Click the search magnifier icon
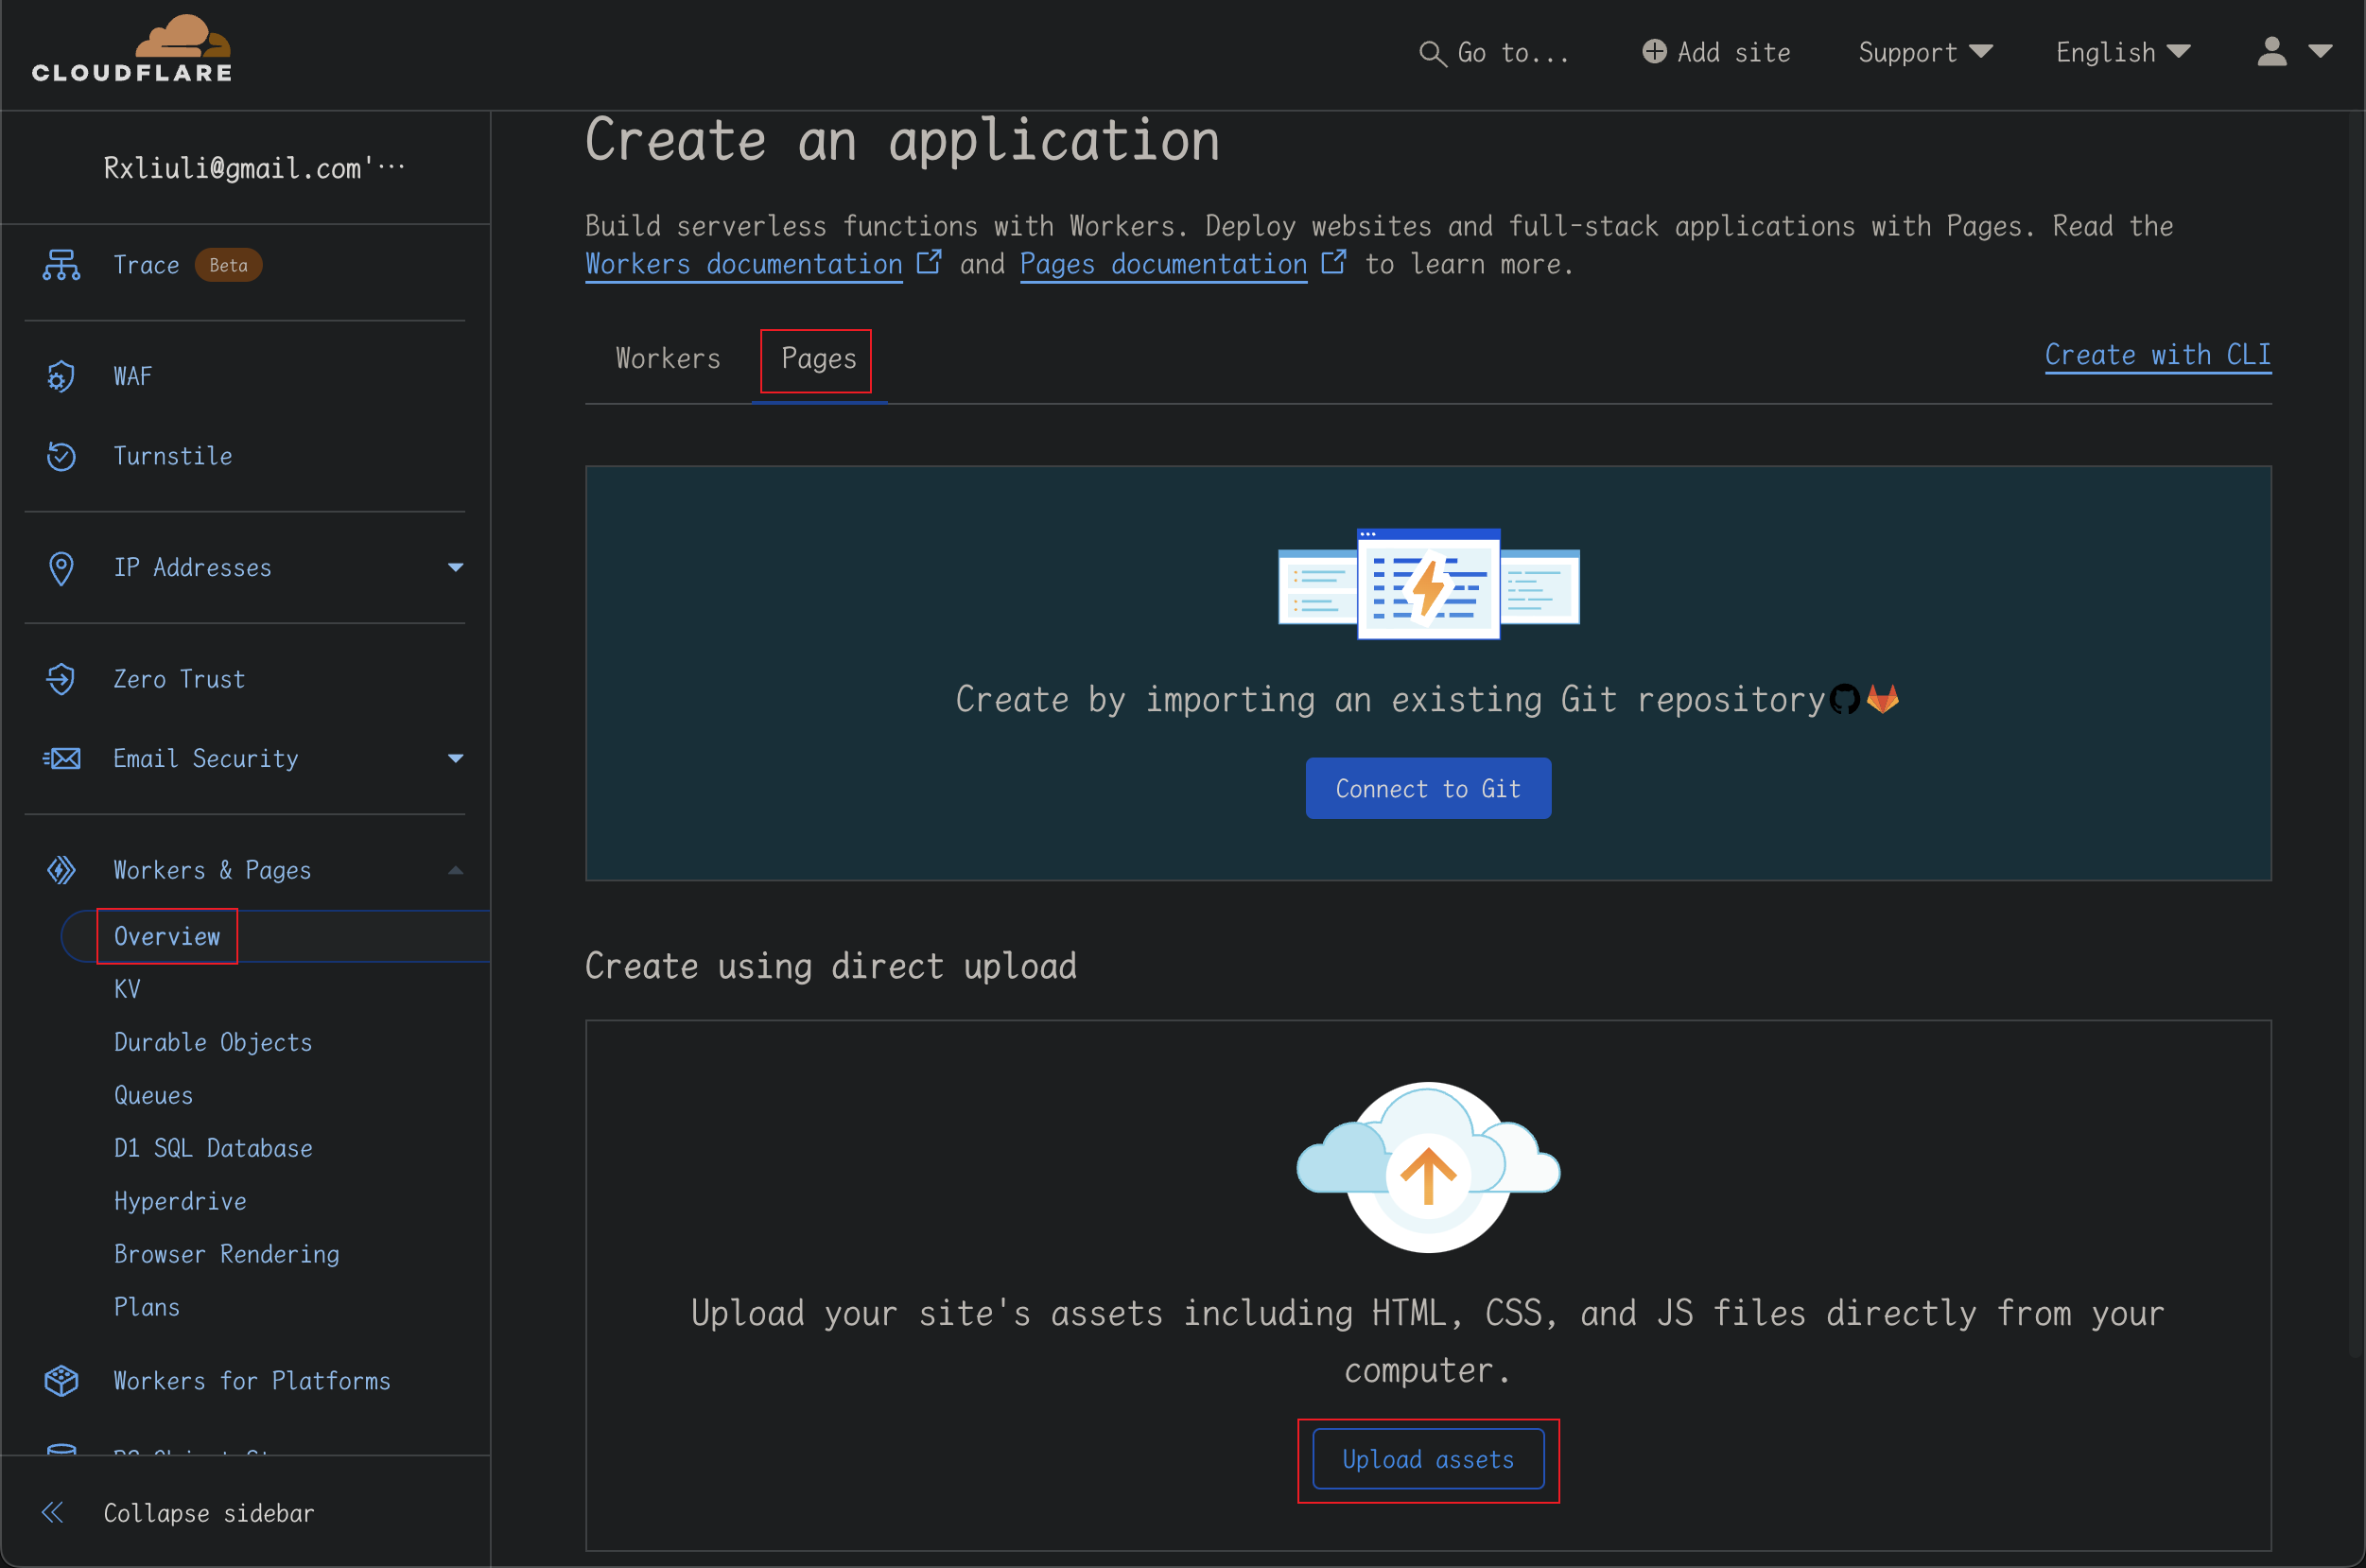 point(1432,54)
